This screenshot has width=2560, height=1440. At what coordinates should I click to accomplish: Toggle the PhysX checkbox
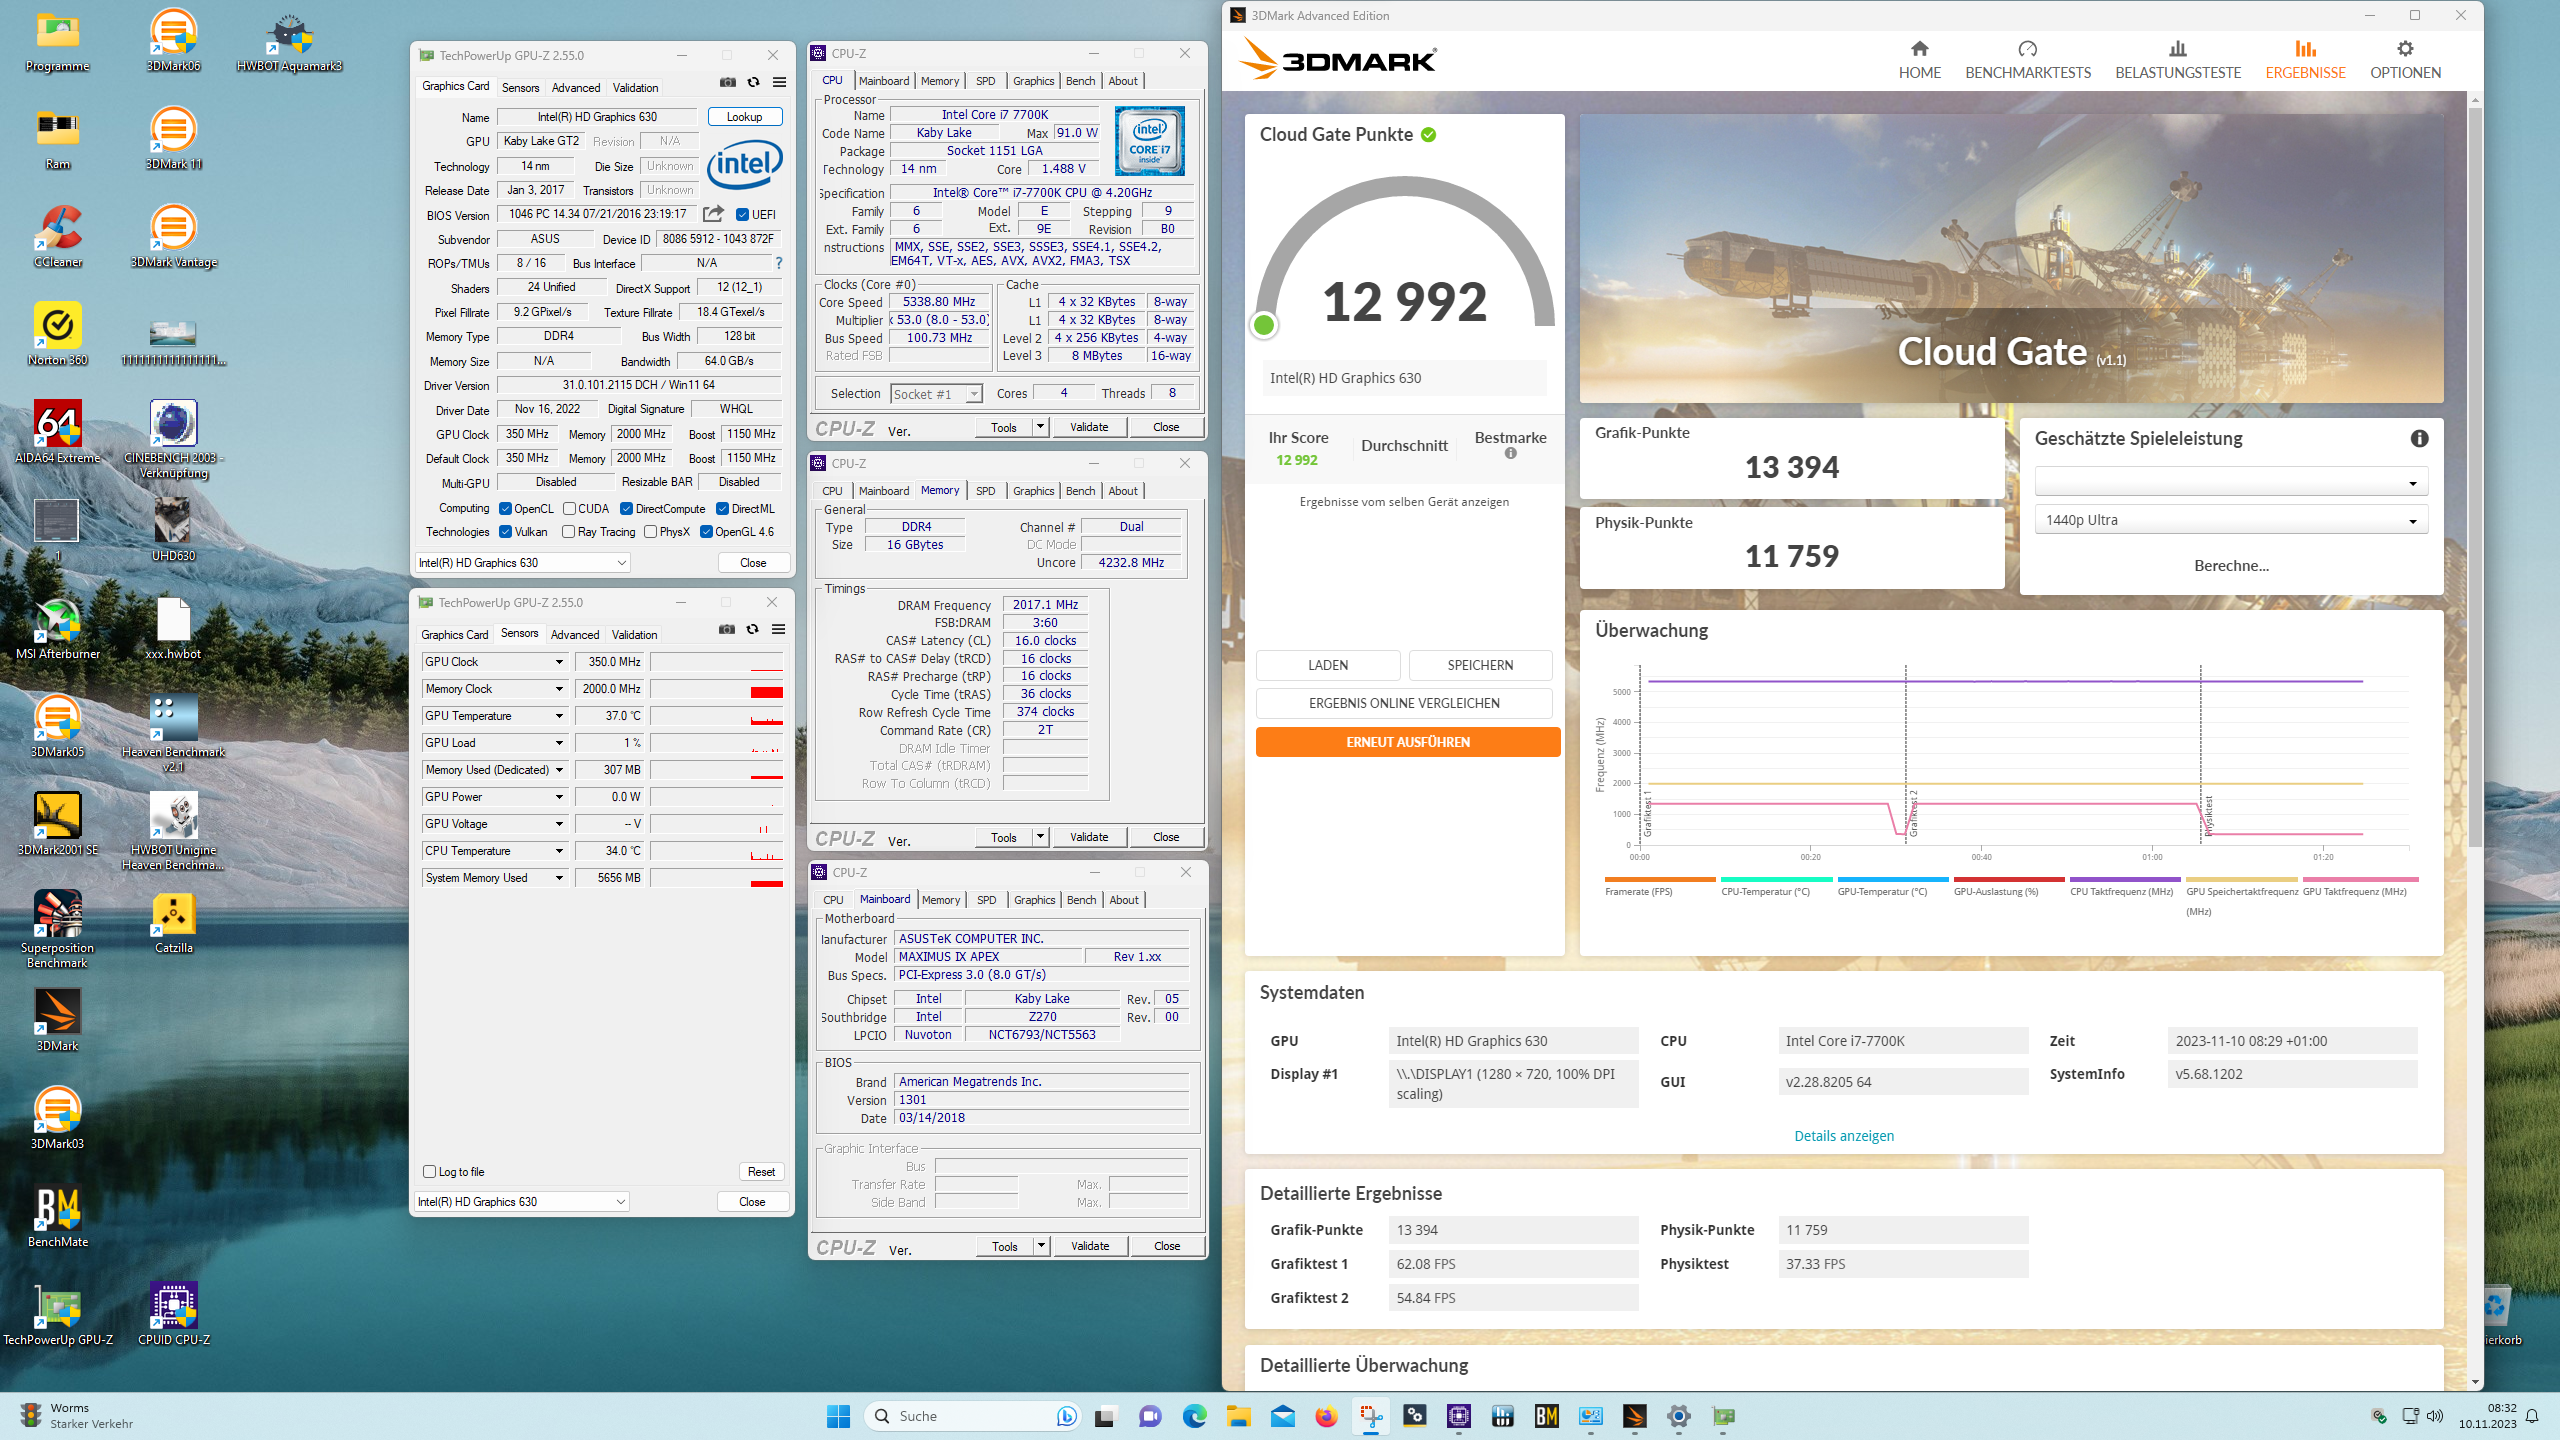coord(651,532)
